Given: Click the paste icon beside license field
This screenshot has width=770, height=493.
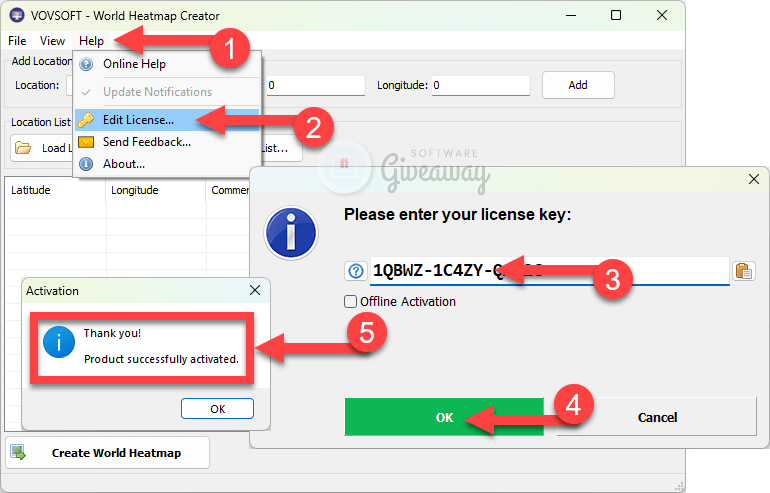Looking at the screenshot, I should (743, 271).
